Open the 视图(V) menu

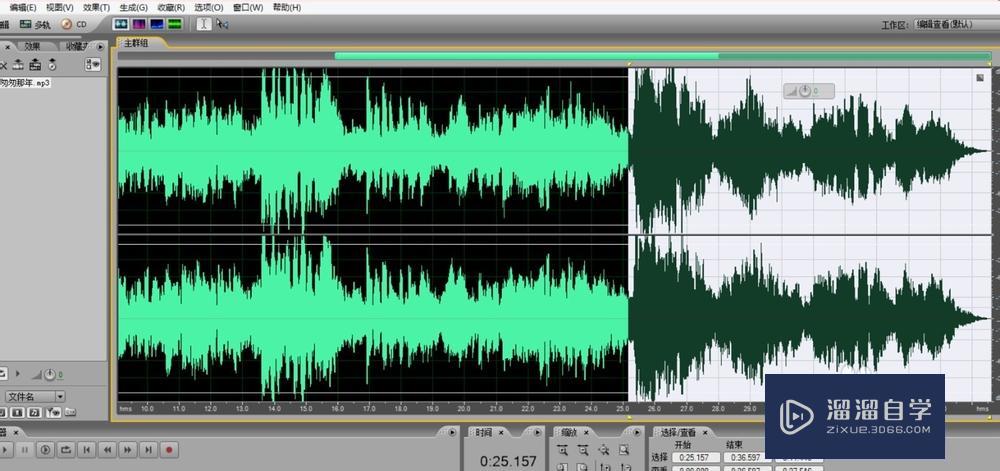(x=59, y=8)
